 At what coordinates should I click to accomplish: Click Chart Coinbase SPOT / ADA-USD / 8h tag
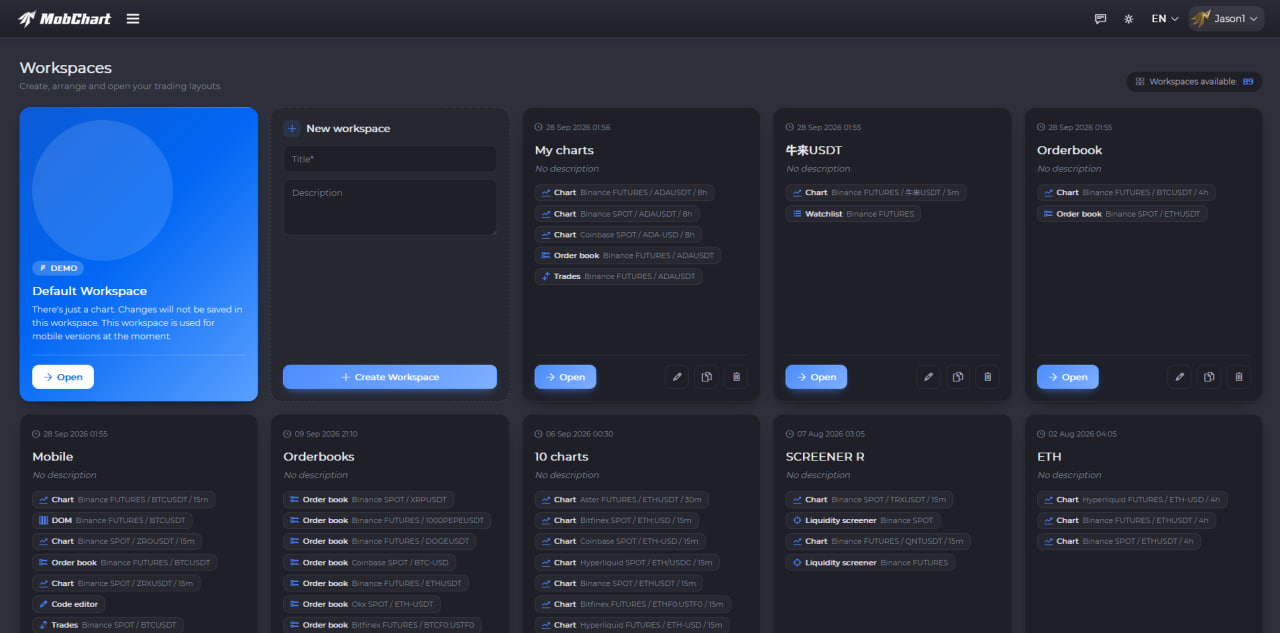(x=618, y=235)
